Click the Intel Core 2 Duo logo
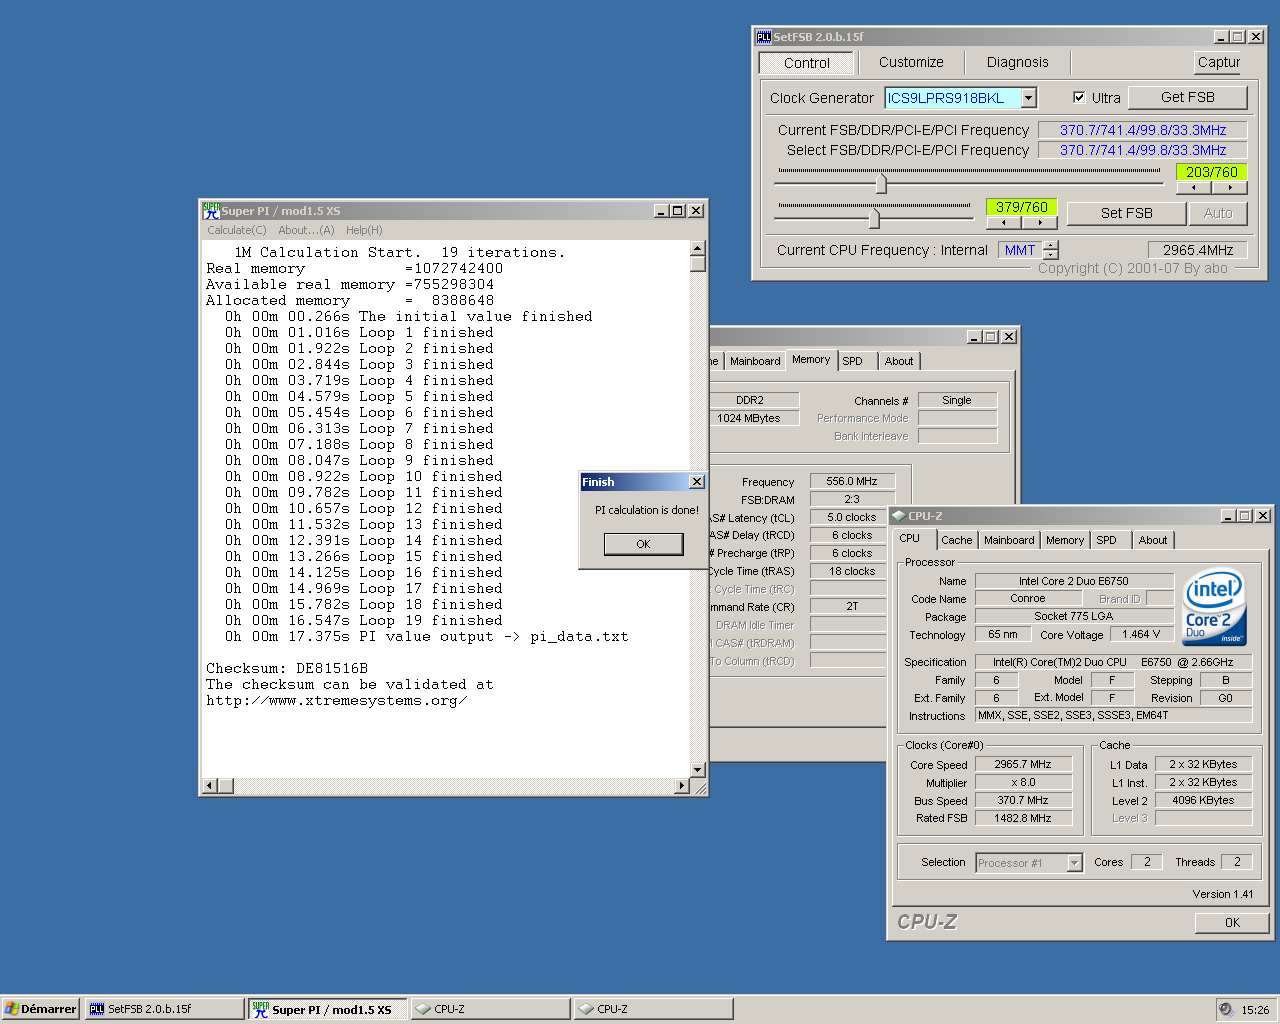1280x1024 pixels. point(1215,608)
